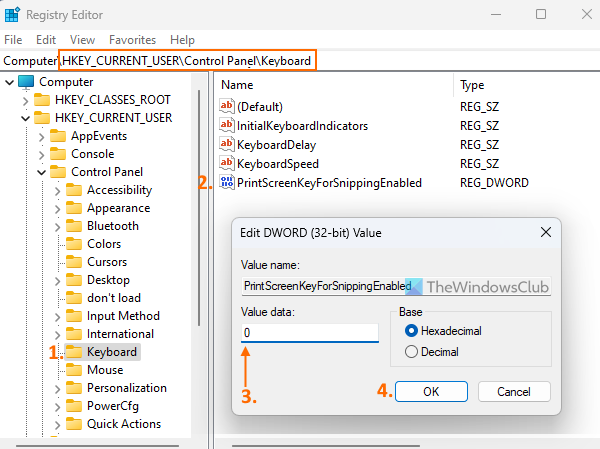Select the Hexadecimal base option
This screenshot has height=449, width=600.
(443, 331)
